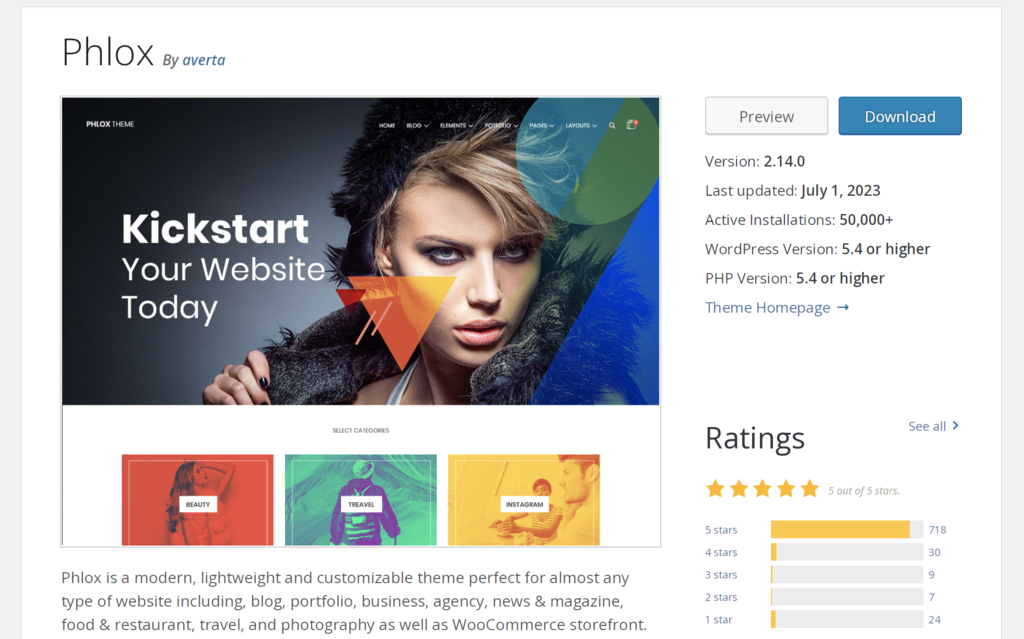Viewport: 1024px width, 639px height.
Task: Open PORTFOLIO dropdown in screenshot menu
Action: click(501, 125)
